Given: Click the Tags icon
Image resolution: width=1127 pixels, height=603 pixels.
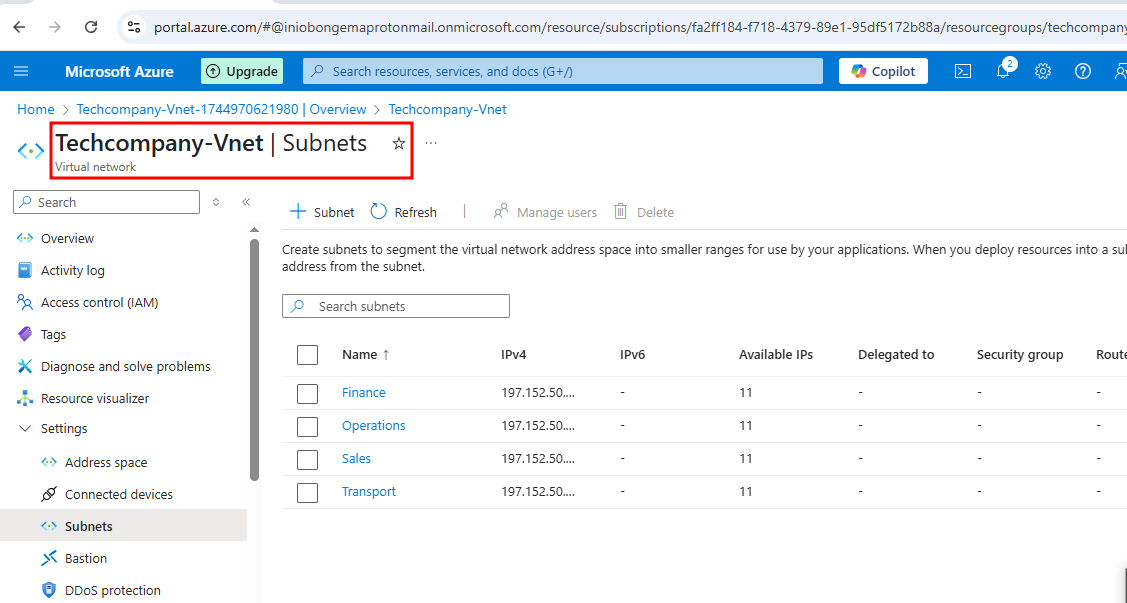Looking at the screenshot, I should click(25, 334).
